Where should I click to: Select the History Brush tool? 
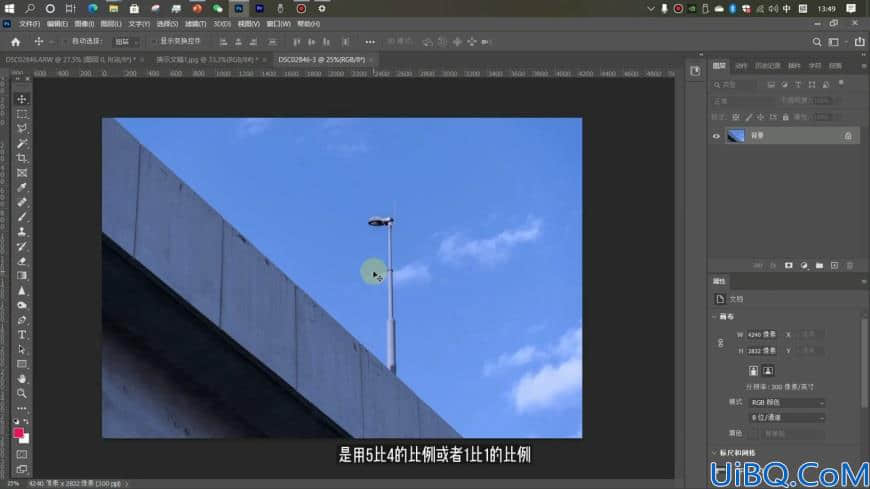click(x=22, y=246)
